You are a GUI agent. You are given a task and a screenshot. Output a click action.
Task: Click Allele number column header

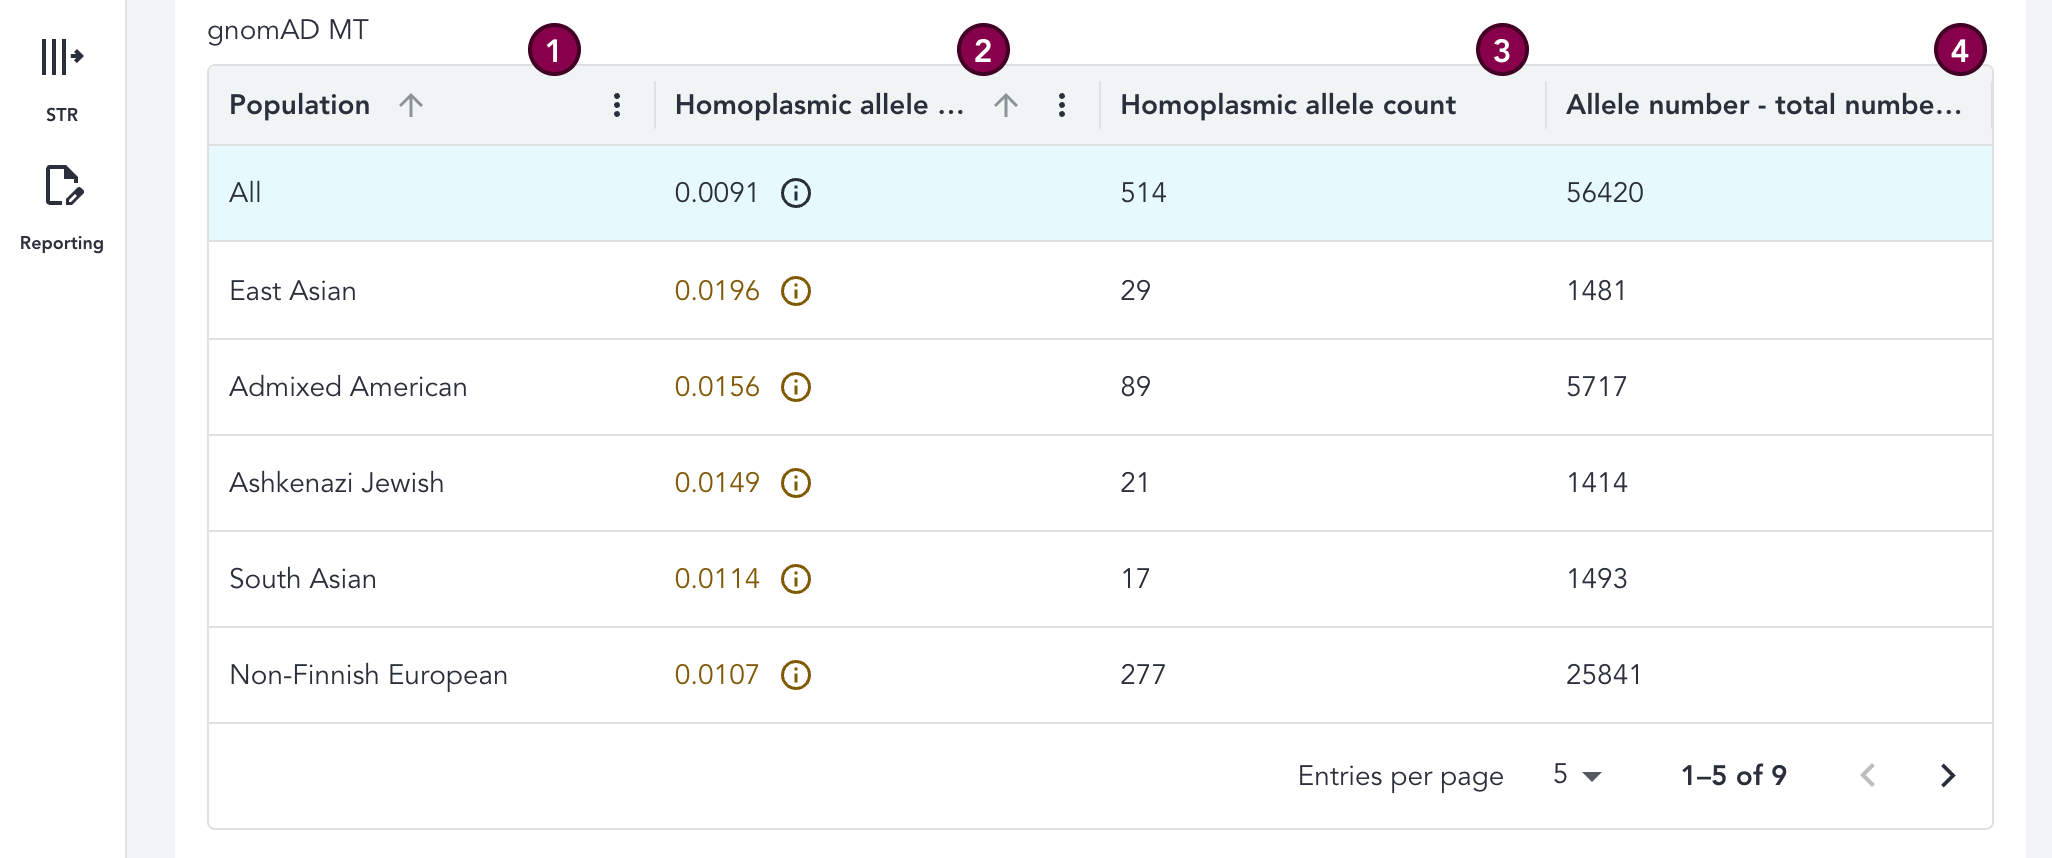(x=1762, y=105)
